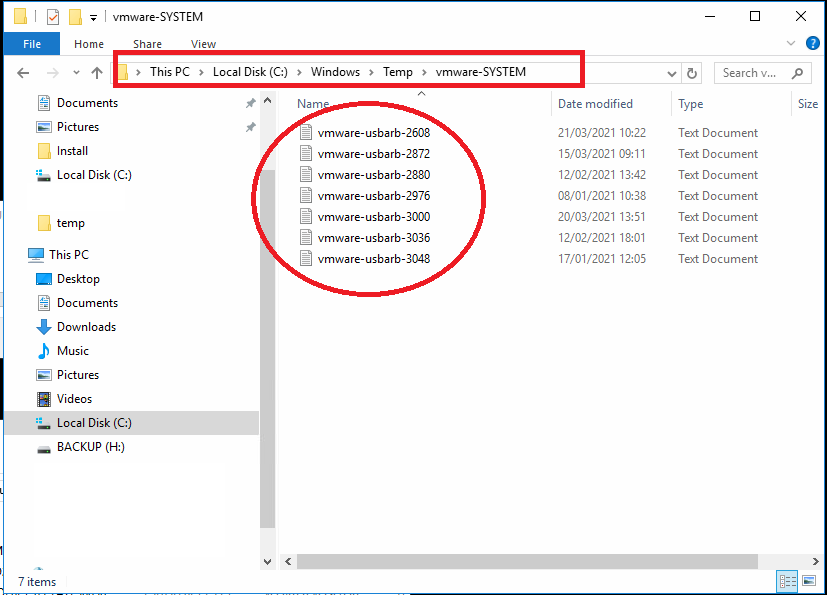Go forward with the Forward arrow

coord(52,73)
